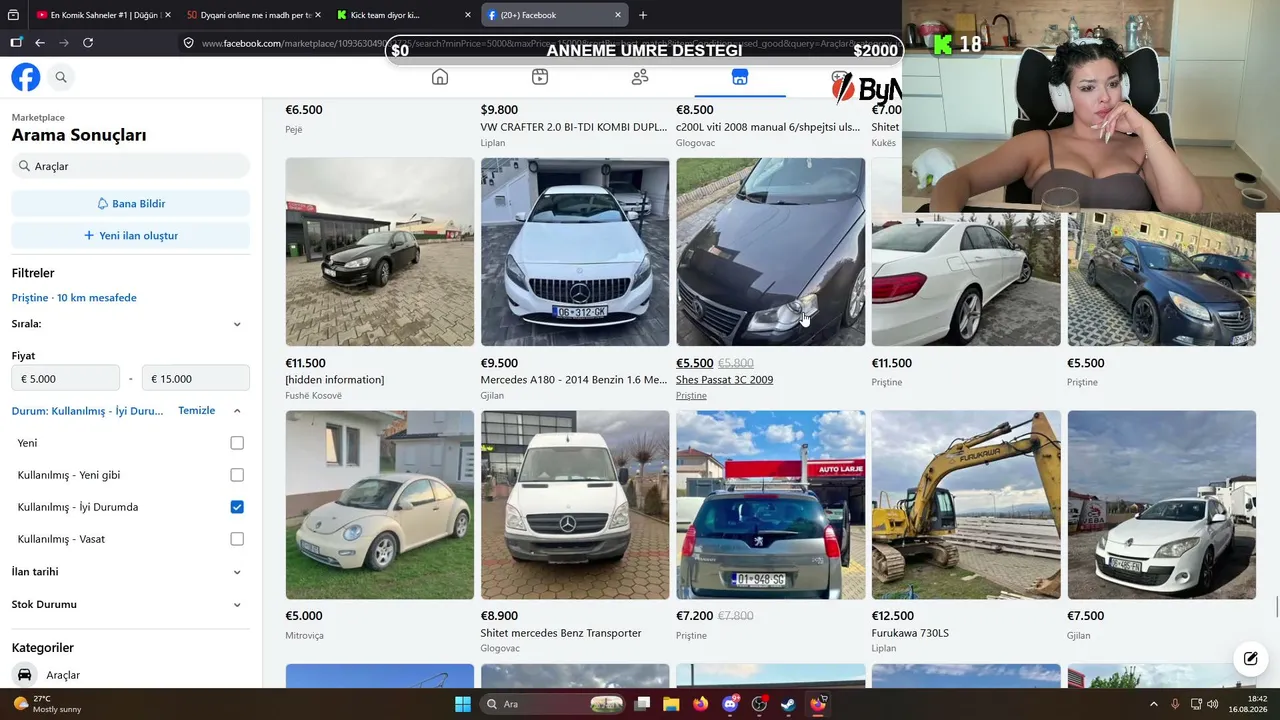
Task: Open the Reels video icon
Action: [x=540, y=77]
